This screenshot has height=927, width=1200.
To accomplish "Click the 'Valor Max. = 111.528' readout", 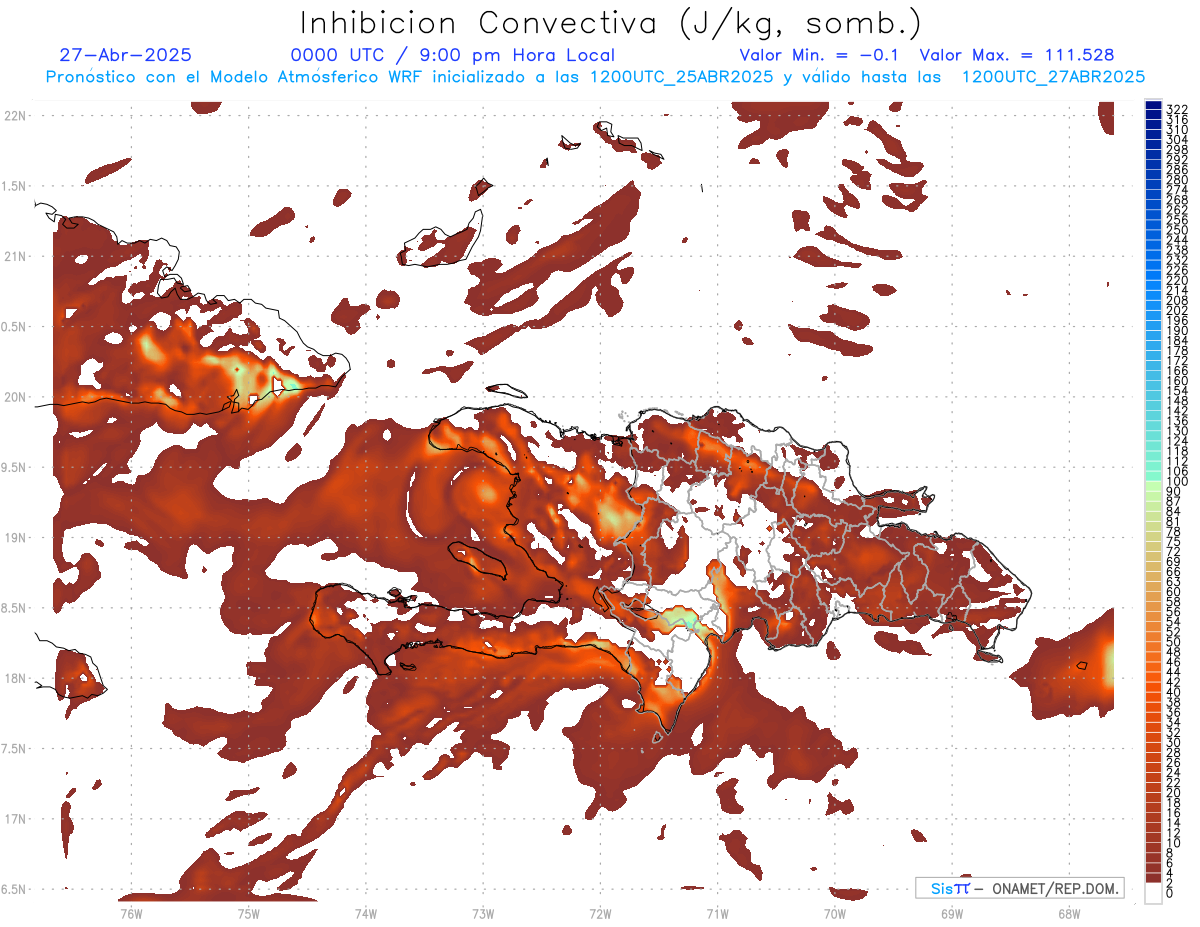I will pyautogui.click(x=1016, y=55).
